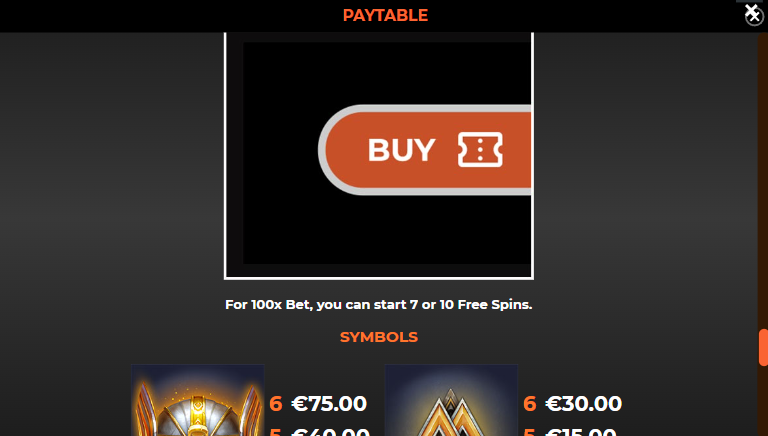This screenshot has height=436, width=768.
Task: Click the €15.00 payout for the triangle symbol
Action: pyautogui.click(x=581, y=432)
